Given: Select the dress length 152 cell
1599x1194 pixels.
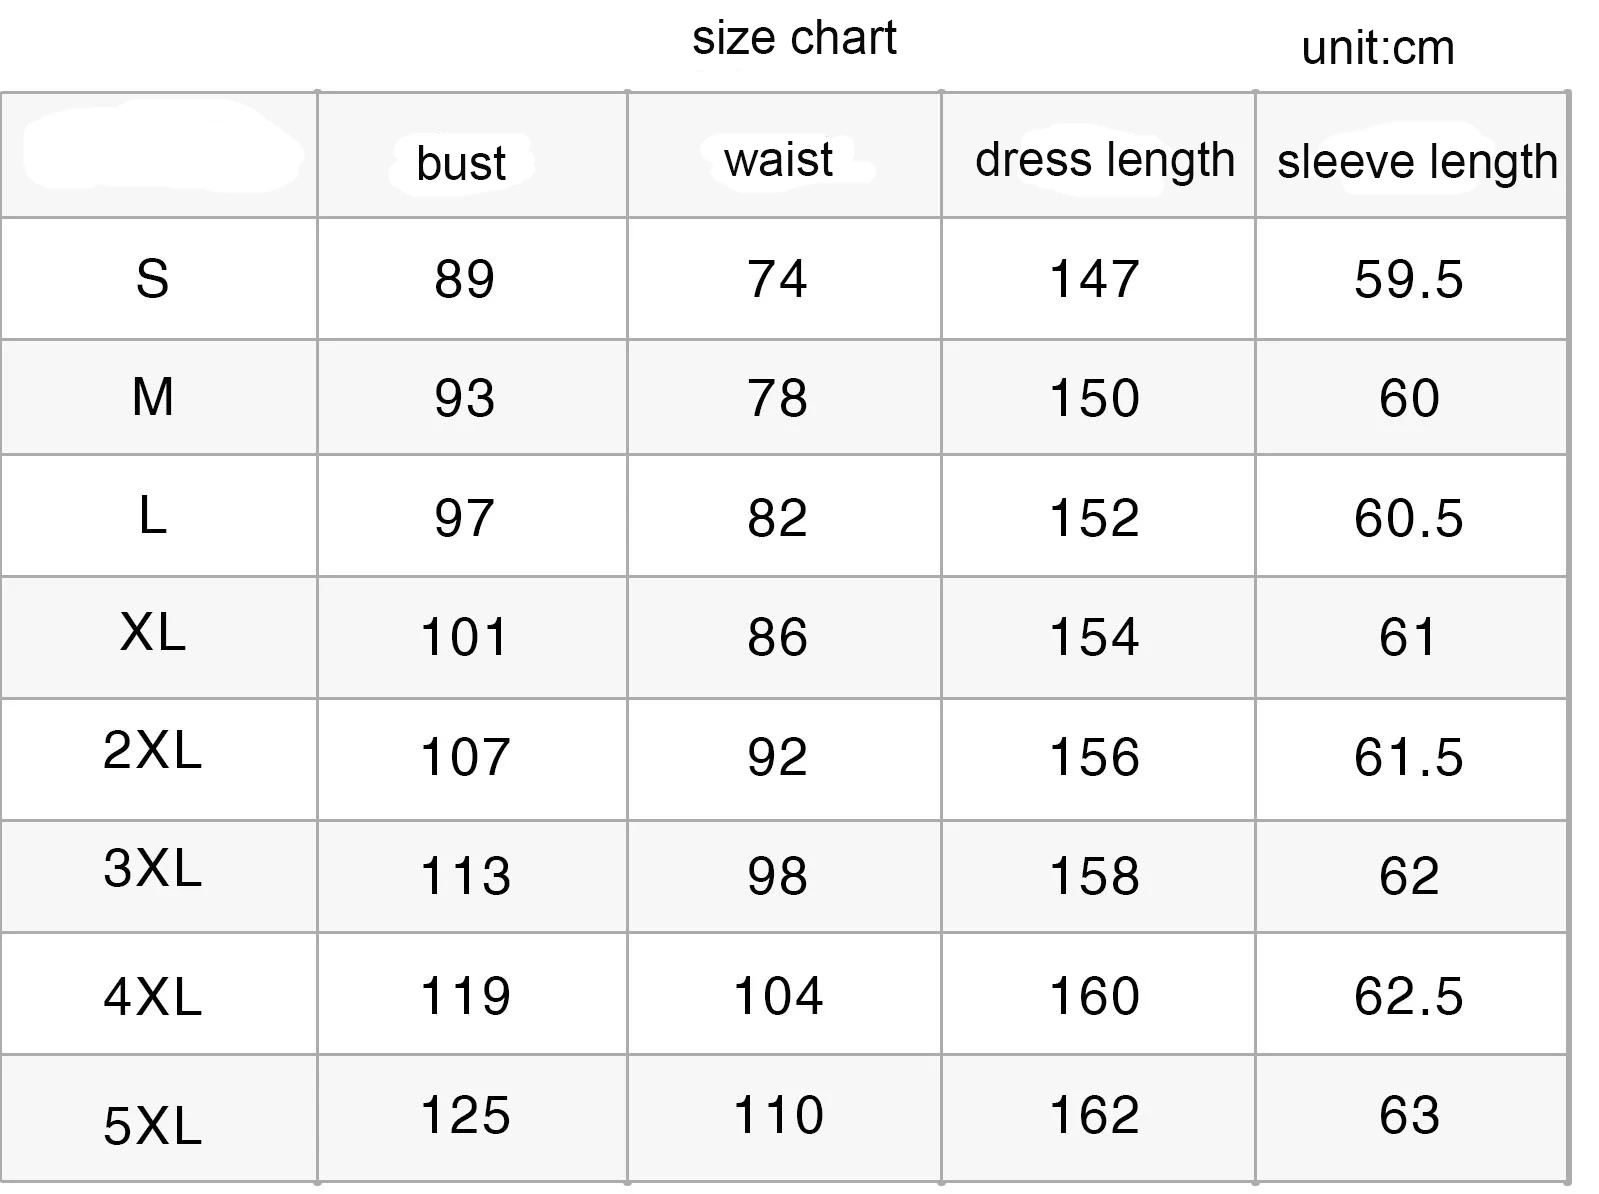Looking at the screenshot, I should pyautogui.click(x=1094, y=518).
